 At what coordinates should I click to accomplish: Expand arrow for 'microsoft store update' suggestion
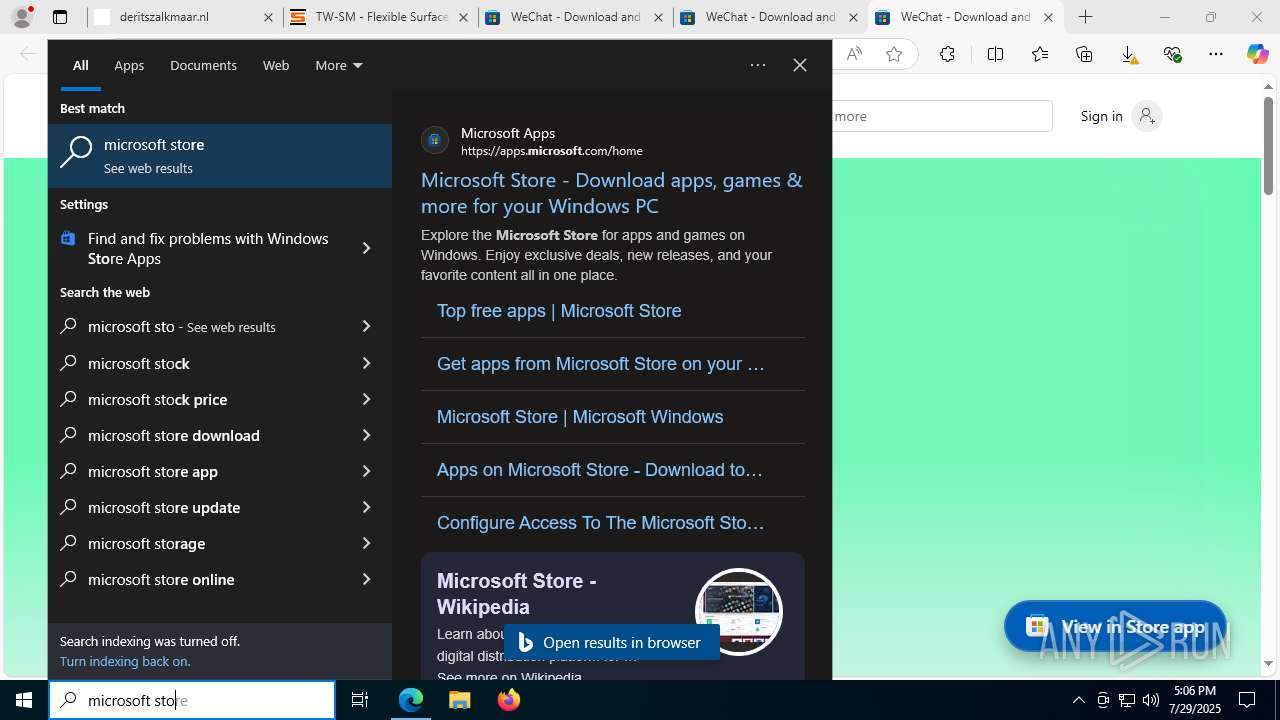tap(366, 507)
